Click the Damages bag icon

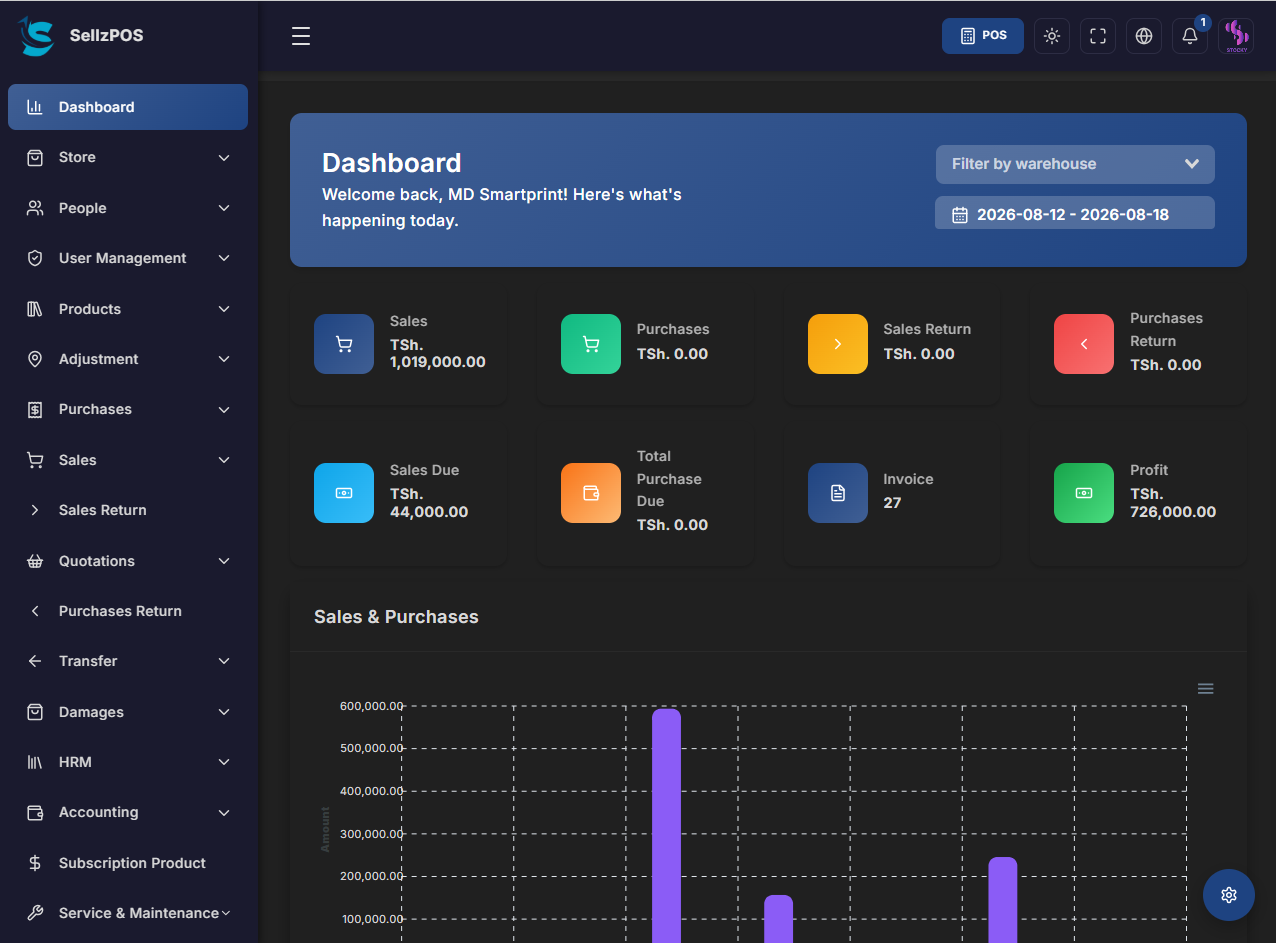point(35,712)
